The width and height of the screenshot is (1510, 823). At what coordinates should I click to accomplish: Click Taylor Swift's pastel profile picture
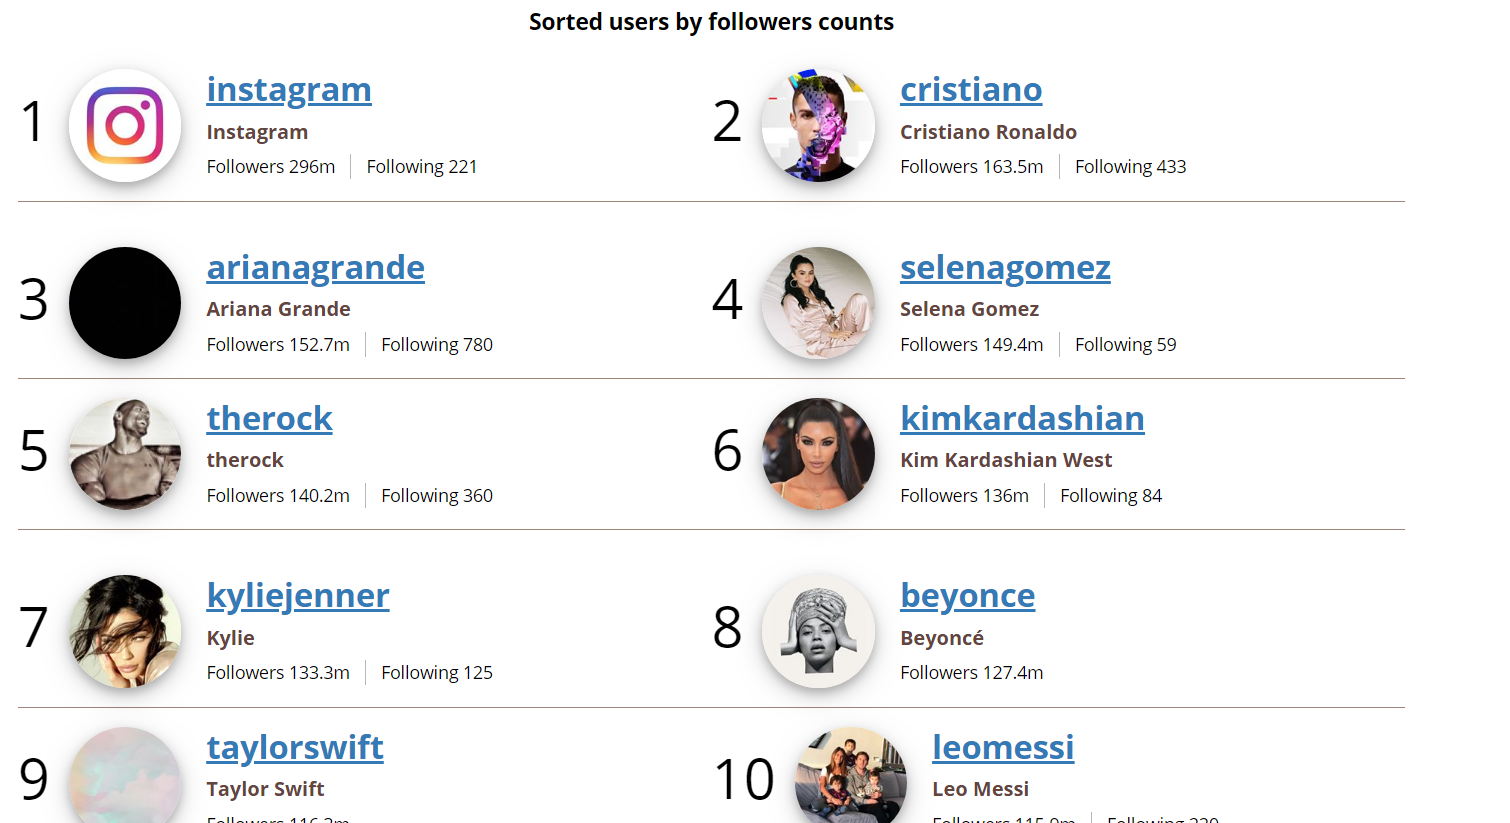125,776
